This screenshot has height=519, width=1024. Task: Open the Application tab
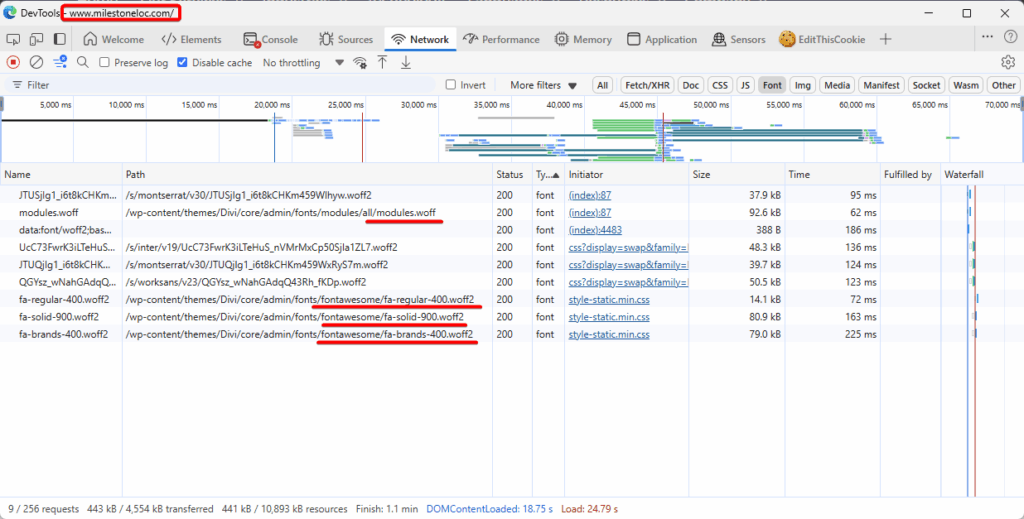point(662,39)
